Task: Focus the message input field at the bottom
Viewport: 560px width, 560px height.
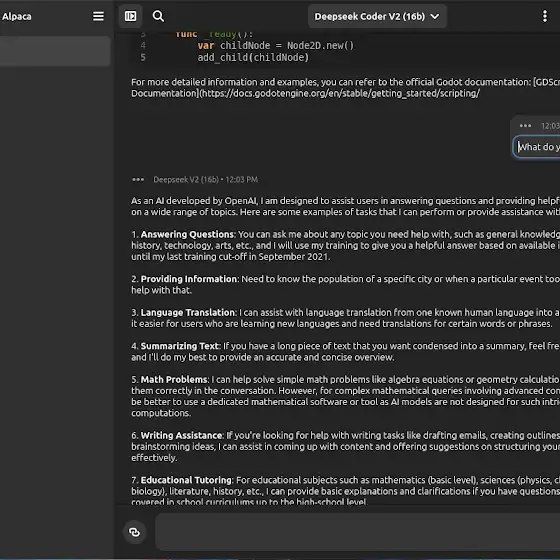Action: pyautogui.click(x=358, y=532)
